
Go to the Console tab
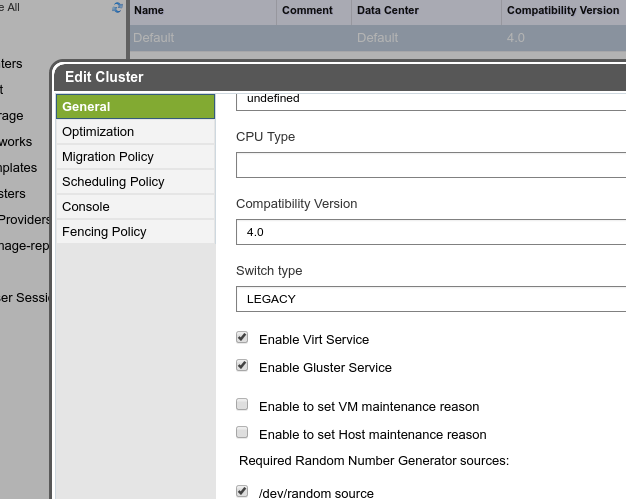click(x=135, y=207)
